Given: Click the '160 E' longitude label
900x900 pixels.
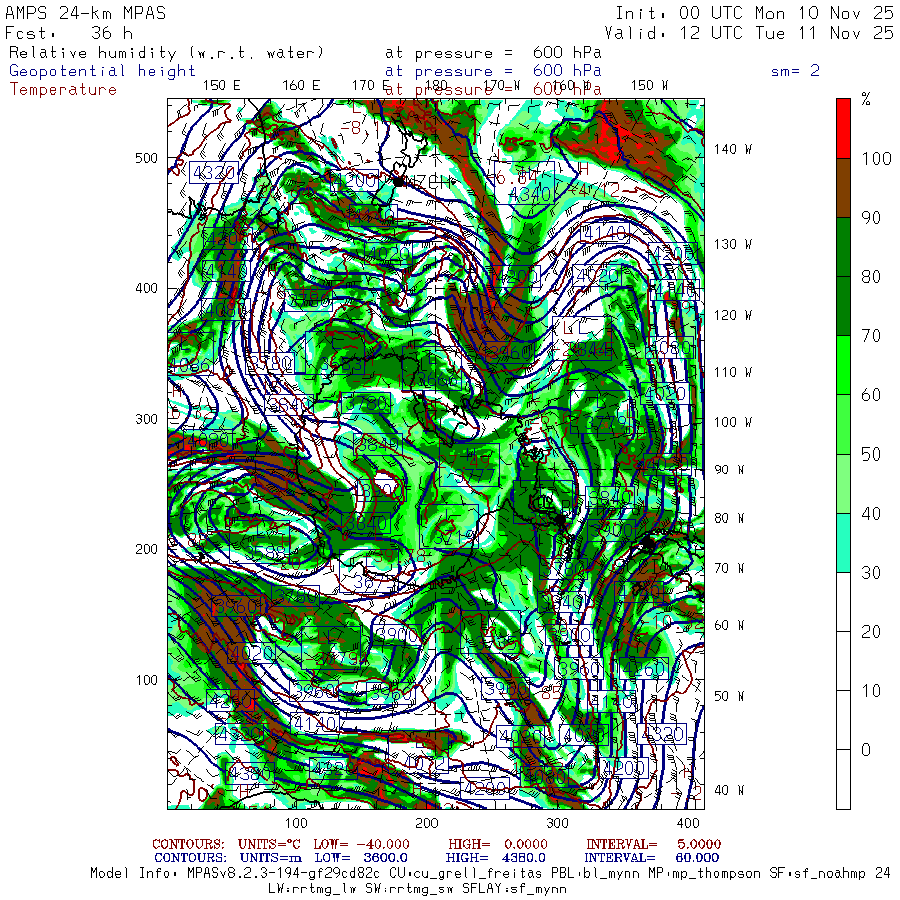Looking at the screenshot, I should click(x=301, y=86).
